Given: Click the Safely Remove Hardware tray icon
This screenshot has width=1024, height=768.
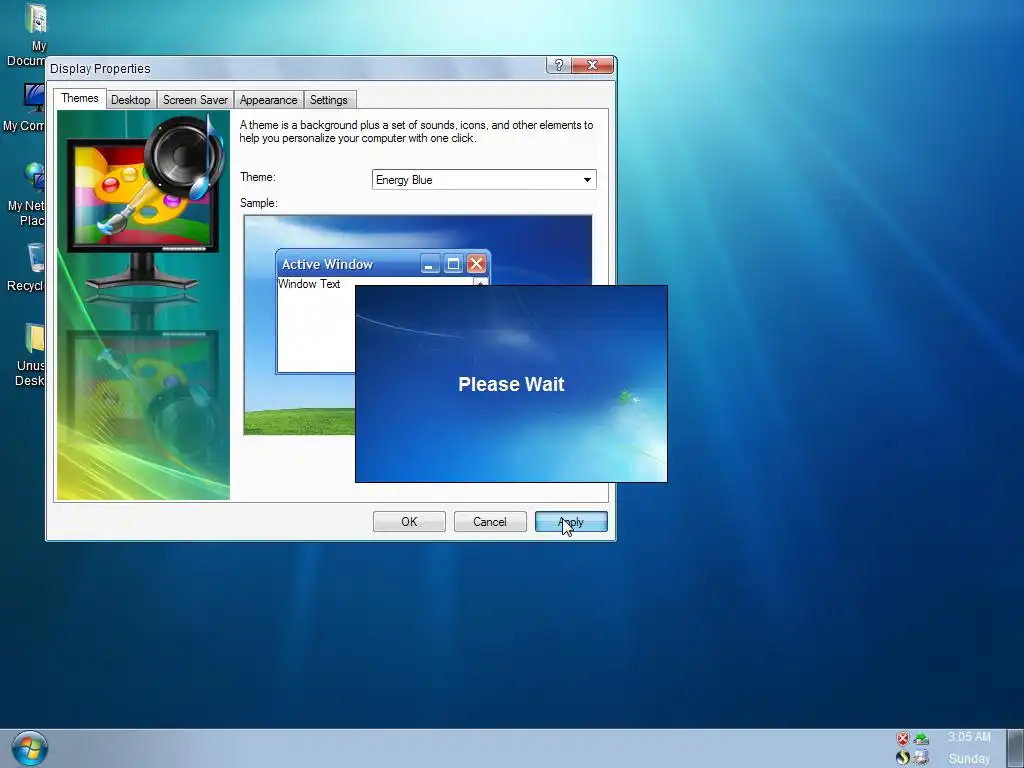Looking at the screenshot, I should (x=921, y=739).
